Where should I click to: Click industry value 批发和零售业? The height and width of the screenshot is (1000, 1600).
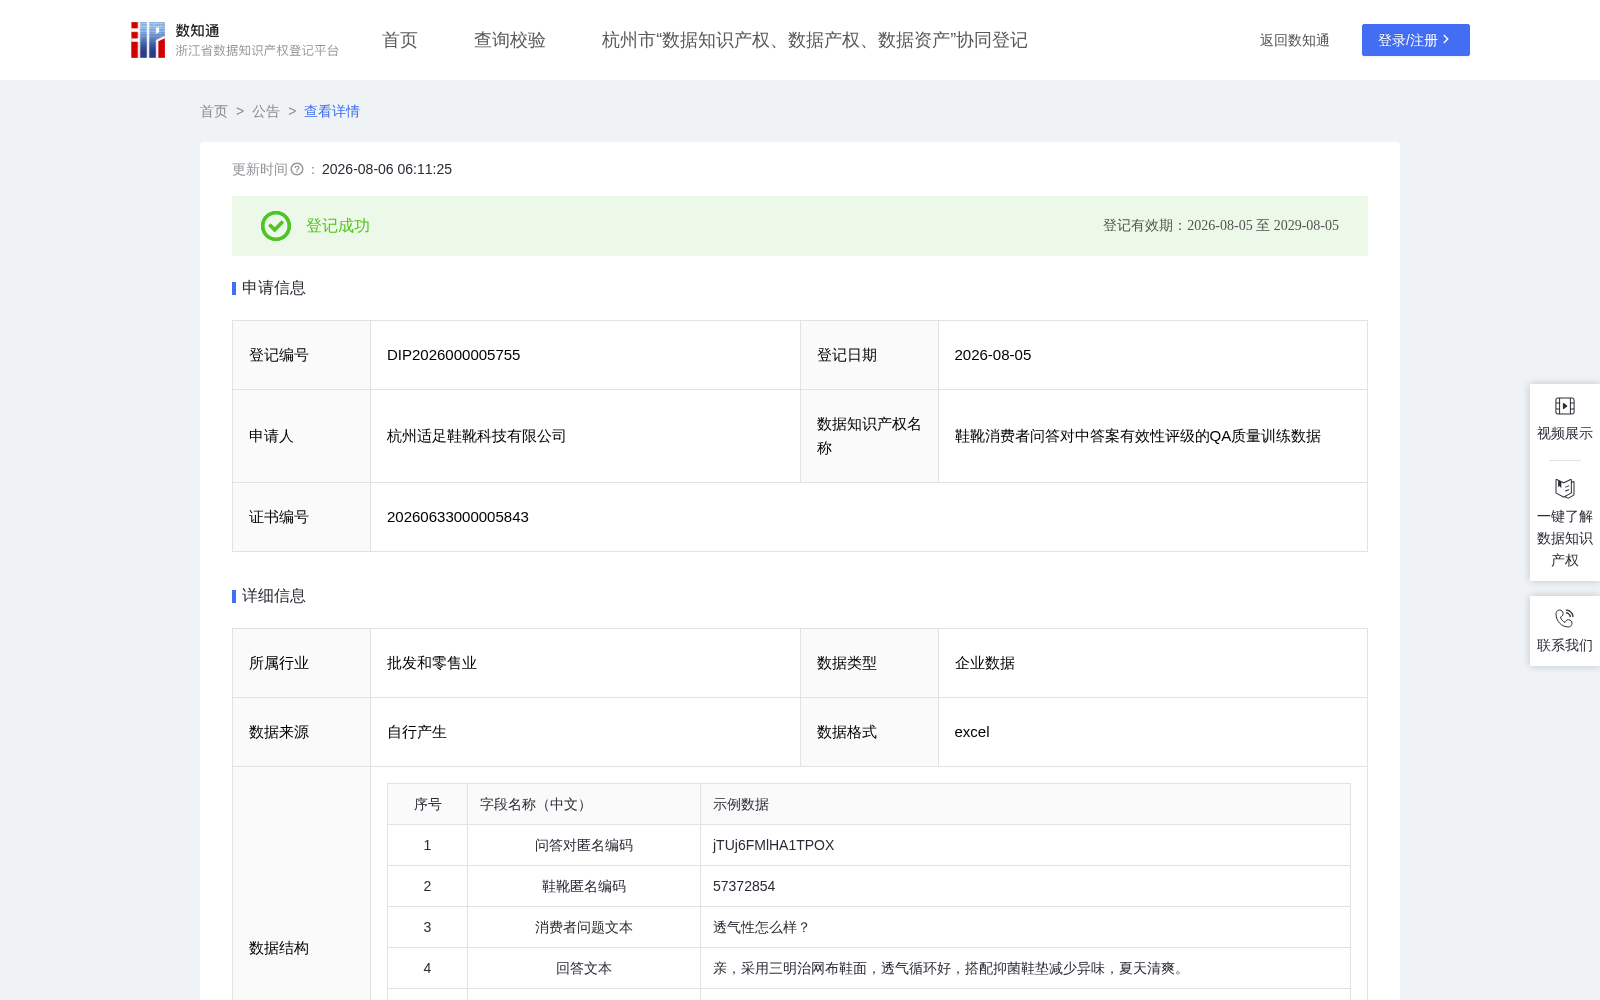[432, 663]
